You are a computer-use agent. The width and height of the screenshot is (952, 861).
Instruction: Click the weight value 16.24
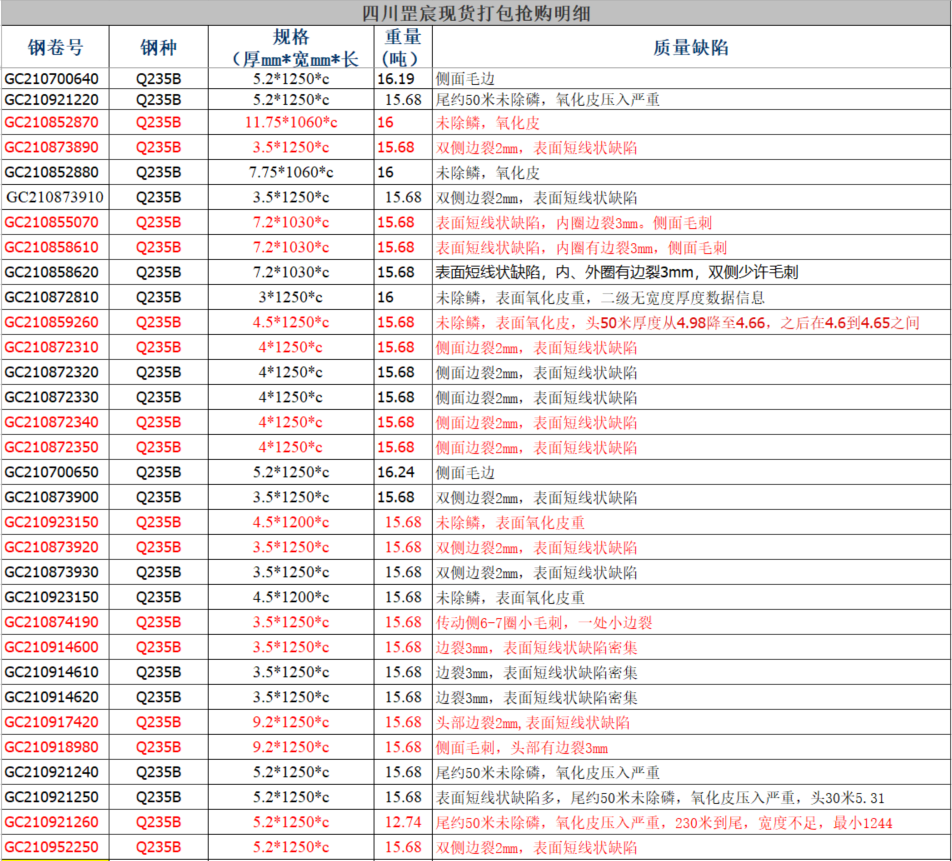tap(396, 472)
